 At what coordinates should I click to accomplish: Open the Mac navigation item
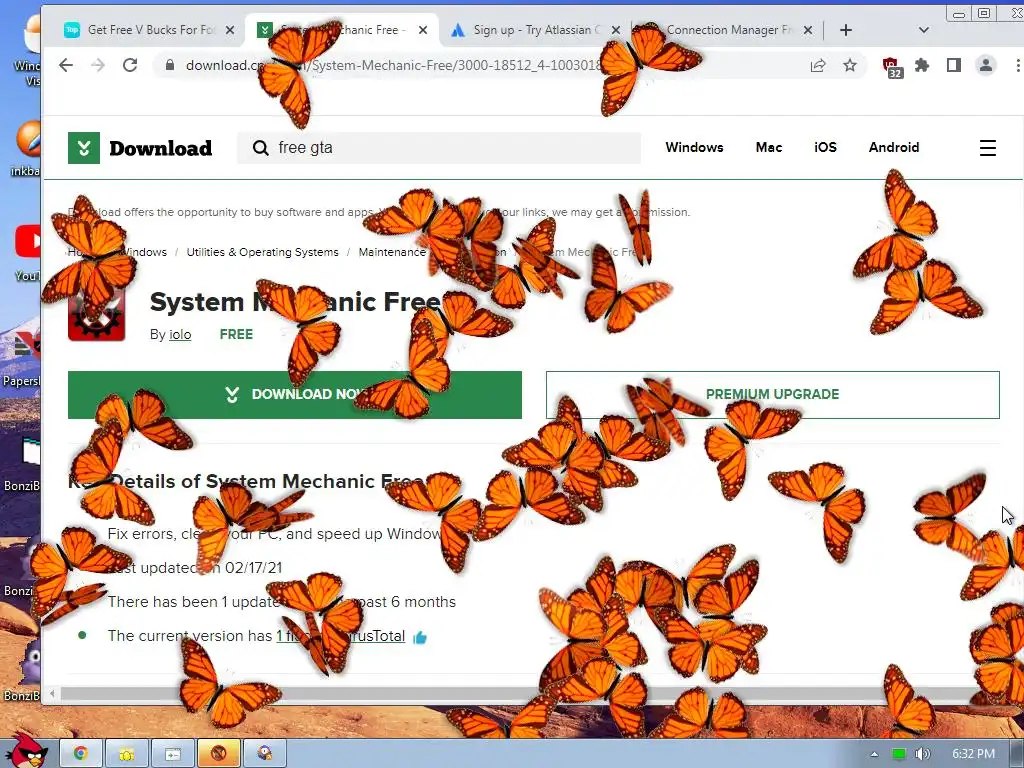pyautogui.click(x=769, y=148)
